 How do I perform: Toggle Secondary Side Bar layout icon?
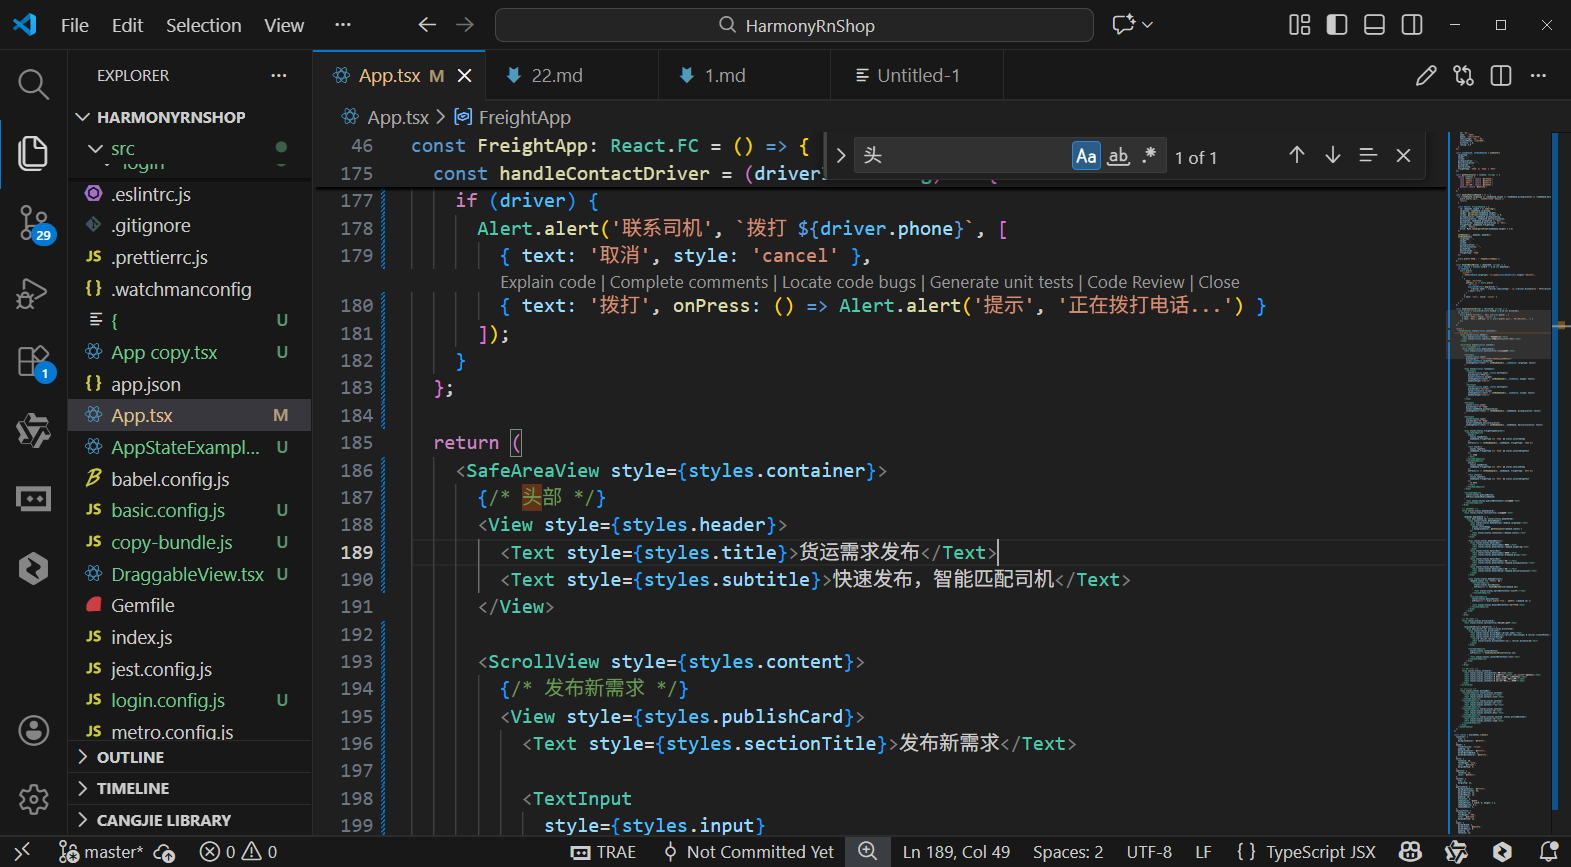[x=1412, y=25]
